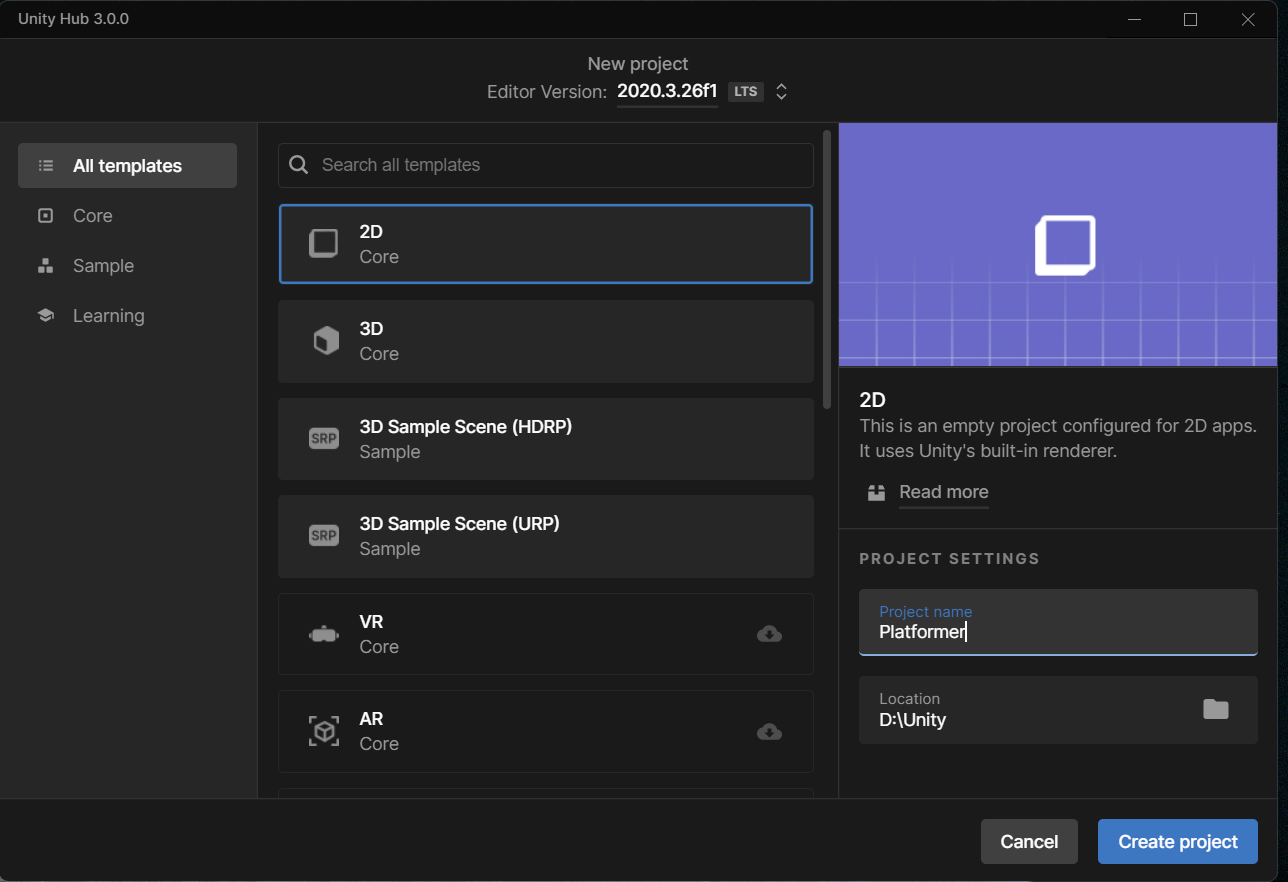This screenshot has width=1288, height=882.
Task: Select the 2D Core template card
Action: pyautogui.click(x=545, y=244)
